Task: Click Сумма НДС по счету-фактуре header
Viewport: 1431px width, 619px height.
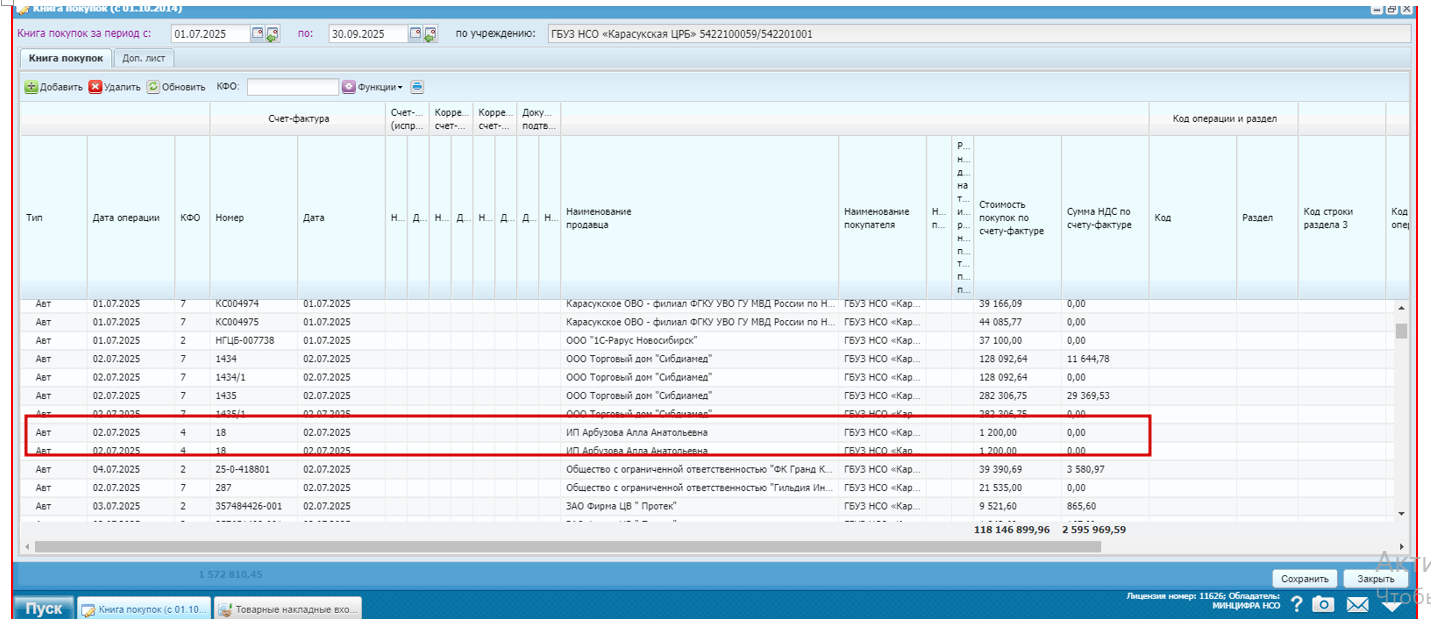Action: point(1106,218)
